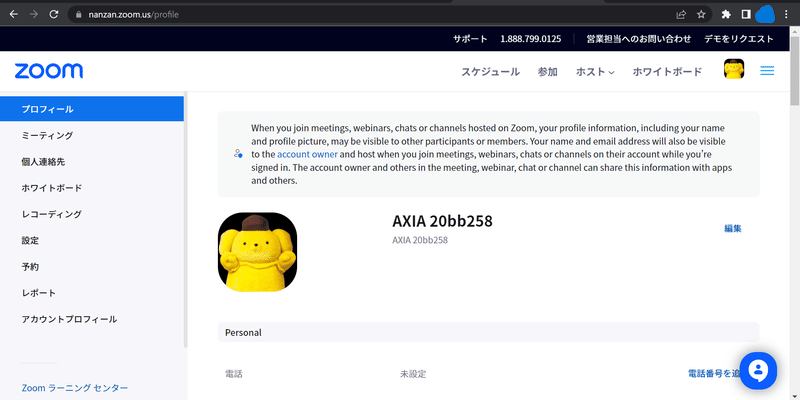Click サポート in the top bar
Image resolution: width=800 pixels, height=400 pixels.
click(x=470, y=39)
